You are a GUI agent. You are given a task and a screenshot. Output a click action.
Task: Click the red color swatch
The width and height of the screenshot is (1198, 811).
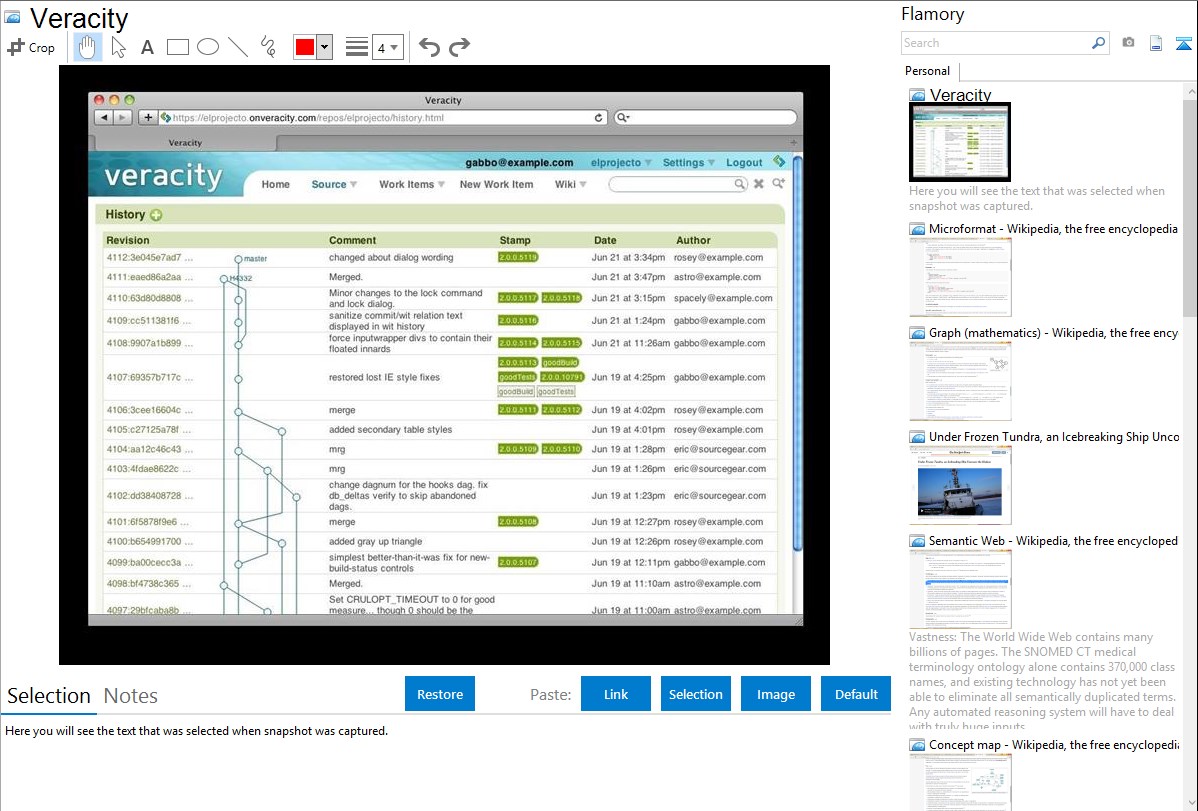(x=305, y=47)
